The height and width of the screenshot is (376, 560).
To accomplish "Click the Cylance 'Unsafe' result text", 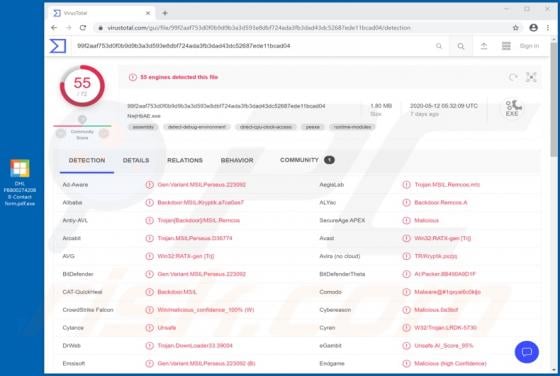I will click(166, 328).
